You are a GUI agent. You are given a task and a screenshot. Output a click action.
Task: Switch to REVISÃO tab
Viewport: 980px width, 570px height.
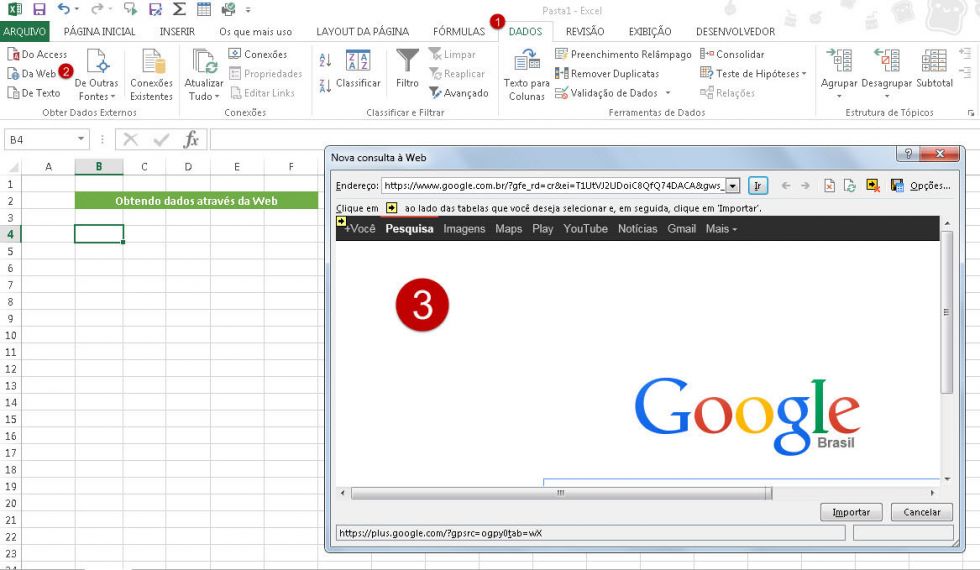[585, 31]
